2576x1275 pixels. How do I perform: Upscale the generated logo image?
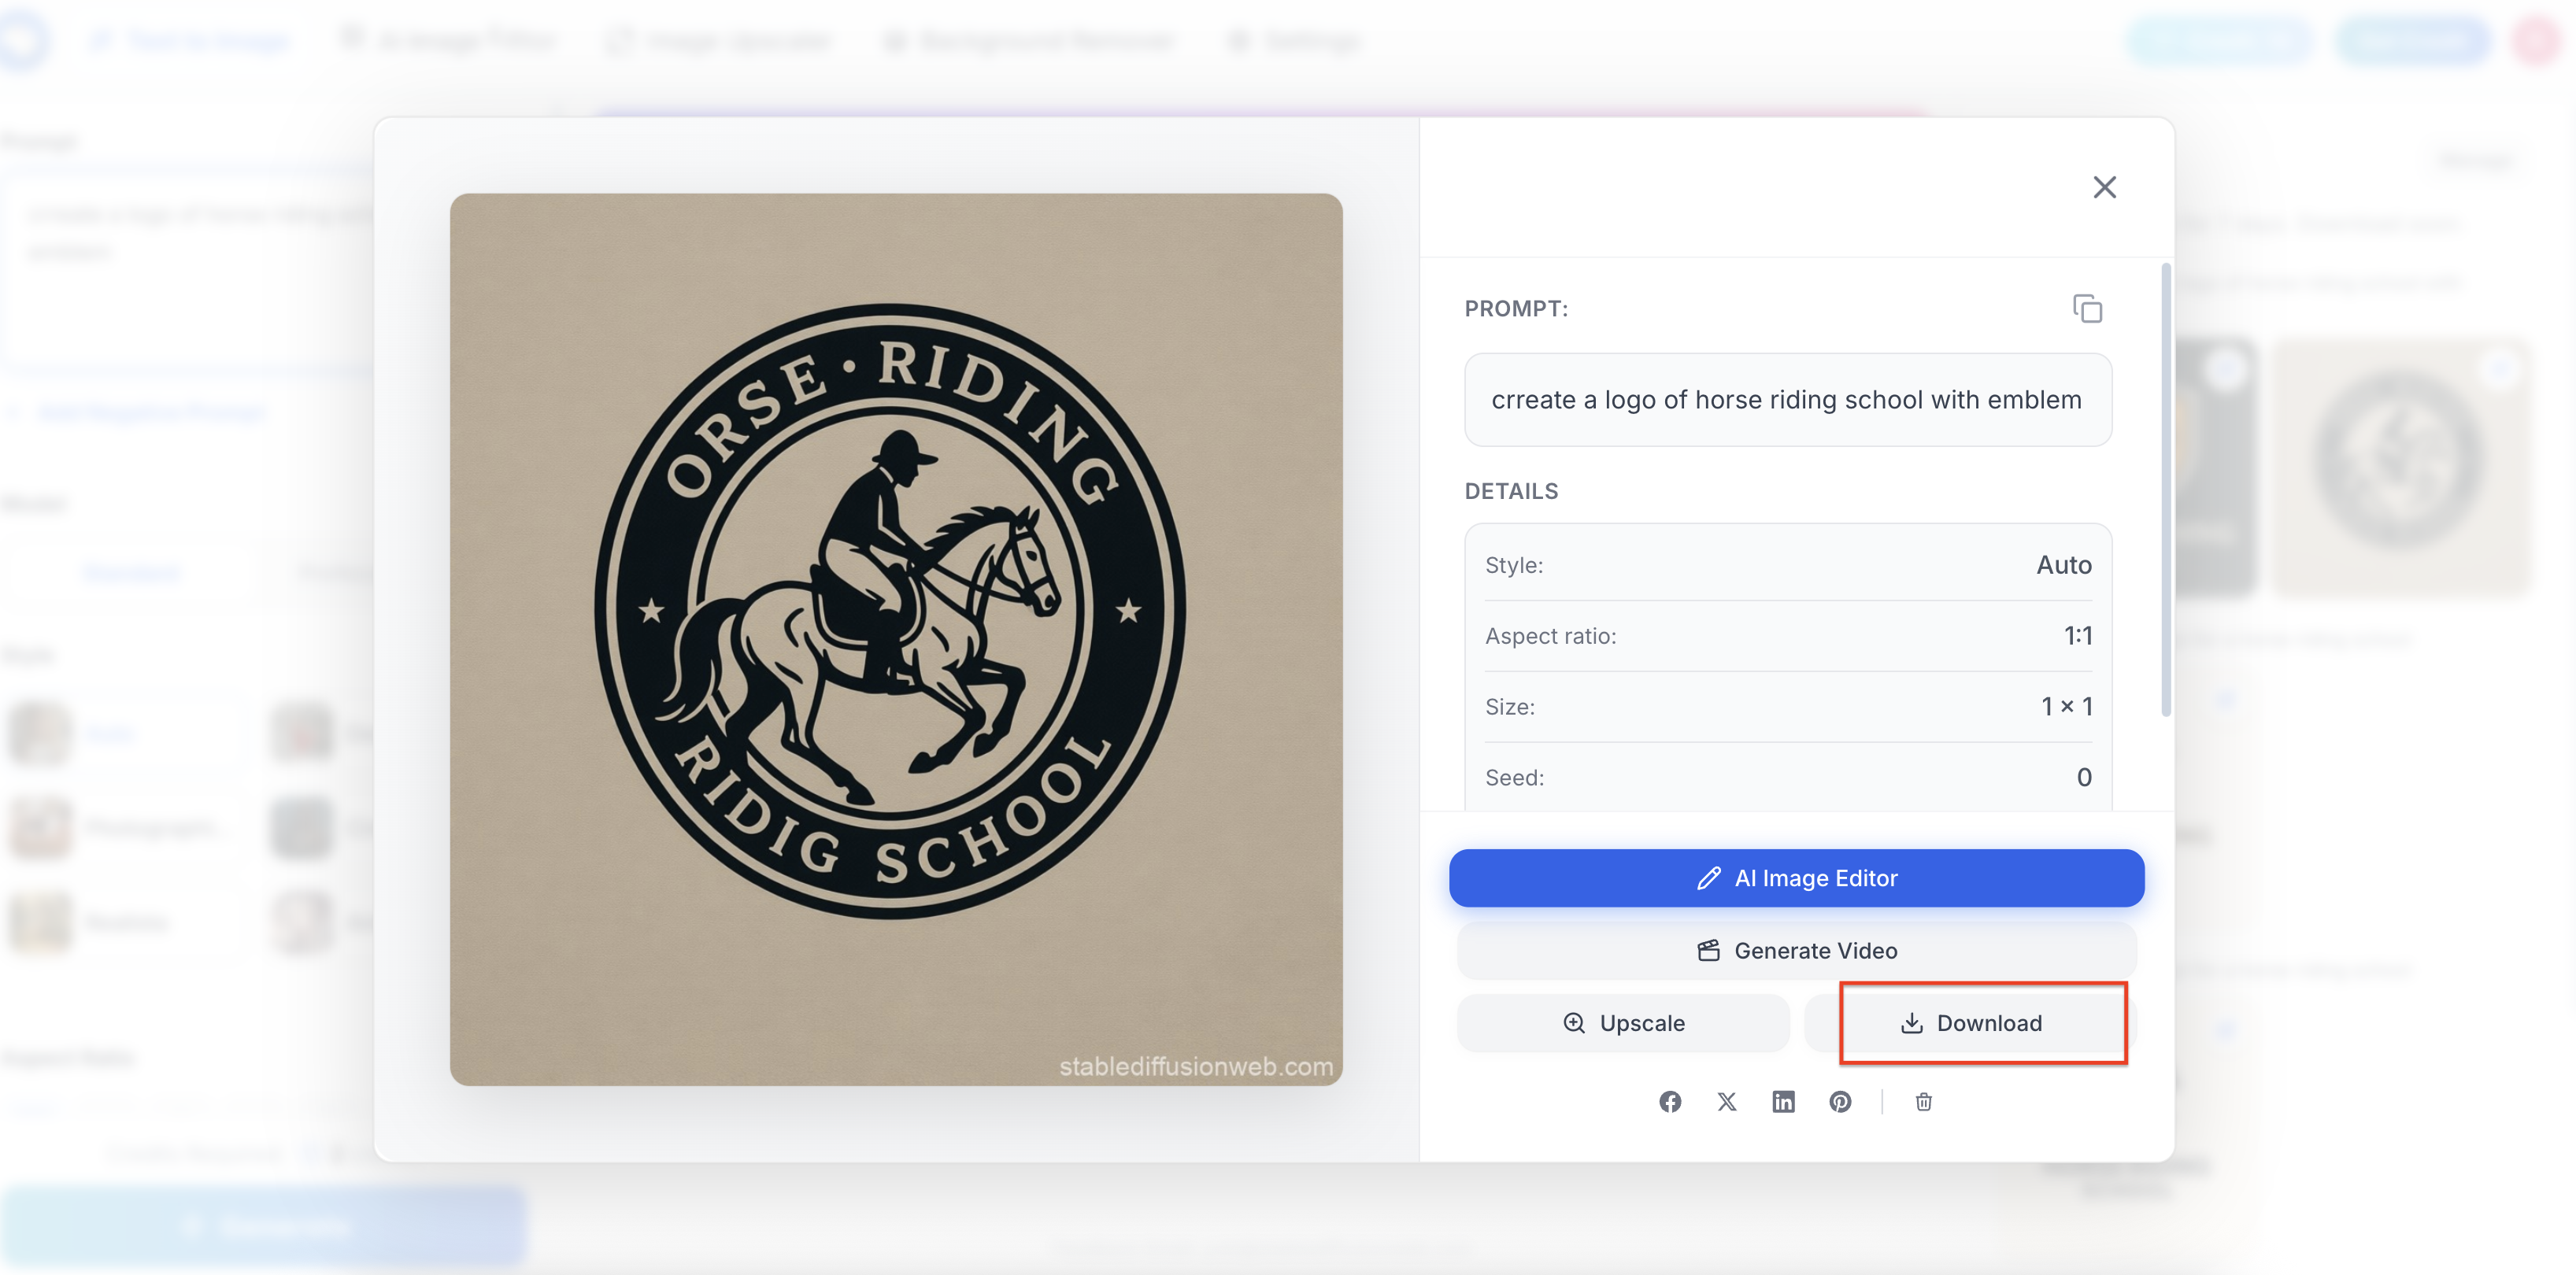pyautogui.click(x=1622, y=1022)
